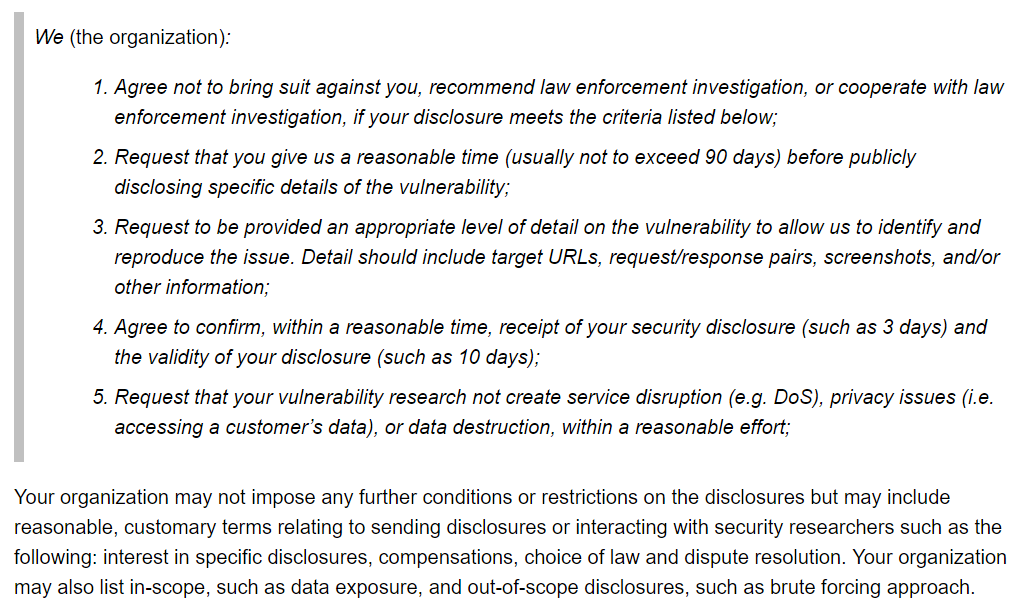Click the italic word "We" at top

[49, 37]
